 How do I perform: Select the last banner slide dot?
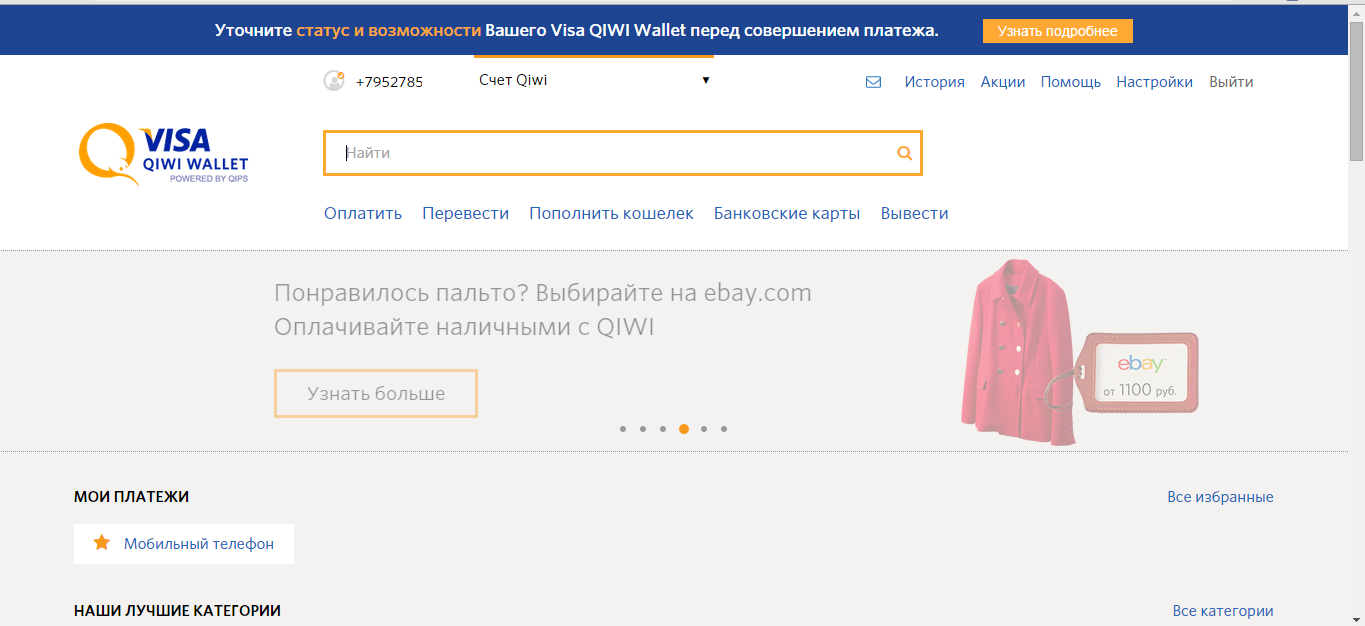(724, 429)
